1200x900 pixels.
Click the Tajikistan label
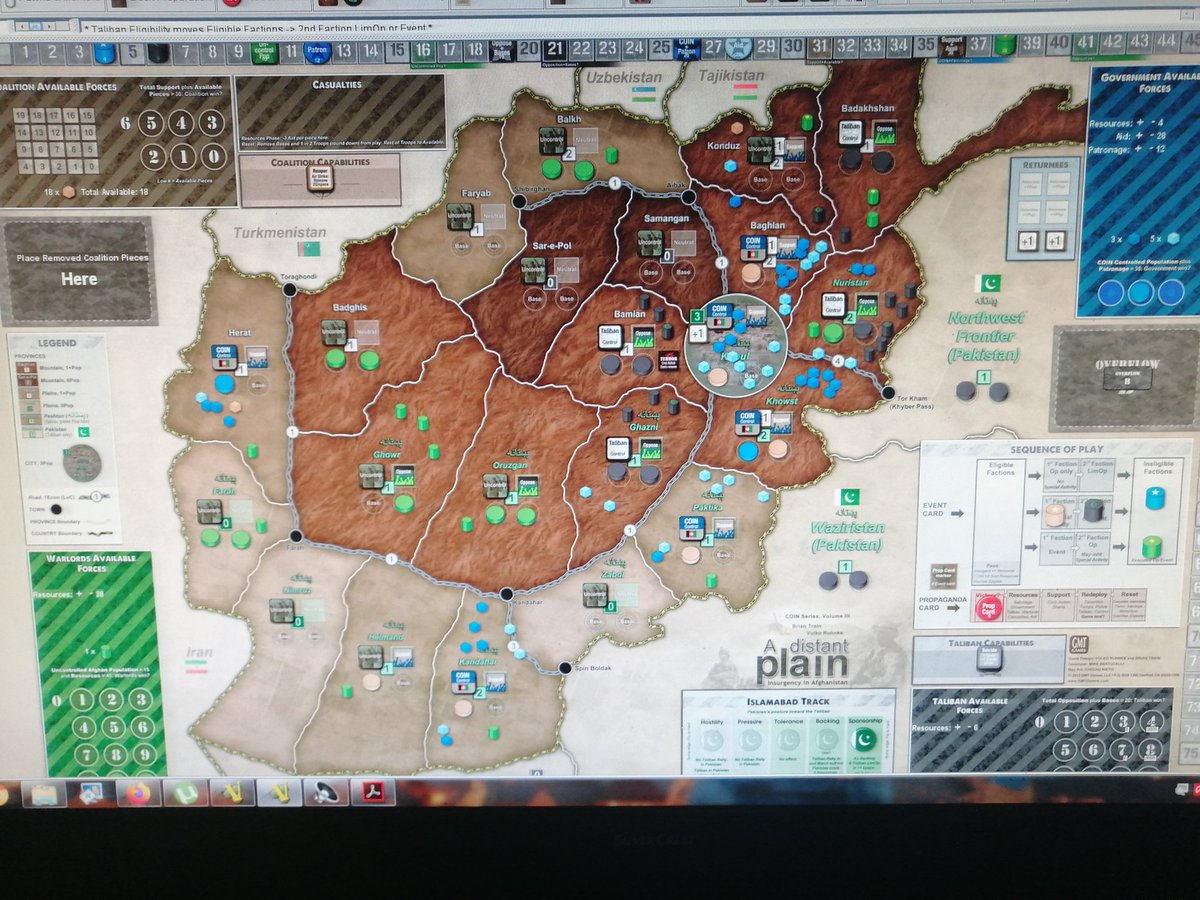click(x=732, y=75)
